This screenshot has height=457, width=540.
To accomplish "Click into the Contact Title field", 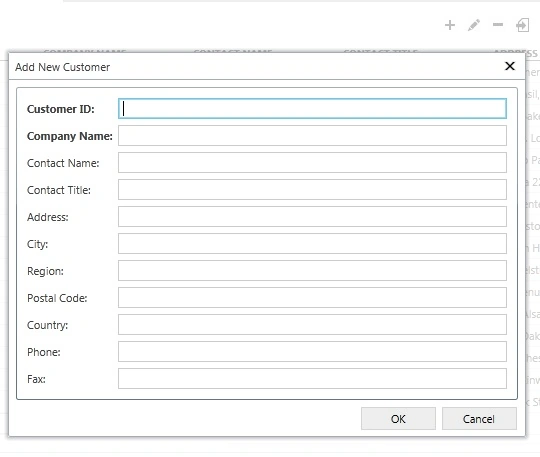I will pyautogui.click(x=312, y=190).
